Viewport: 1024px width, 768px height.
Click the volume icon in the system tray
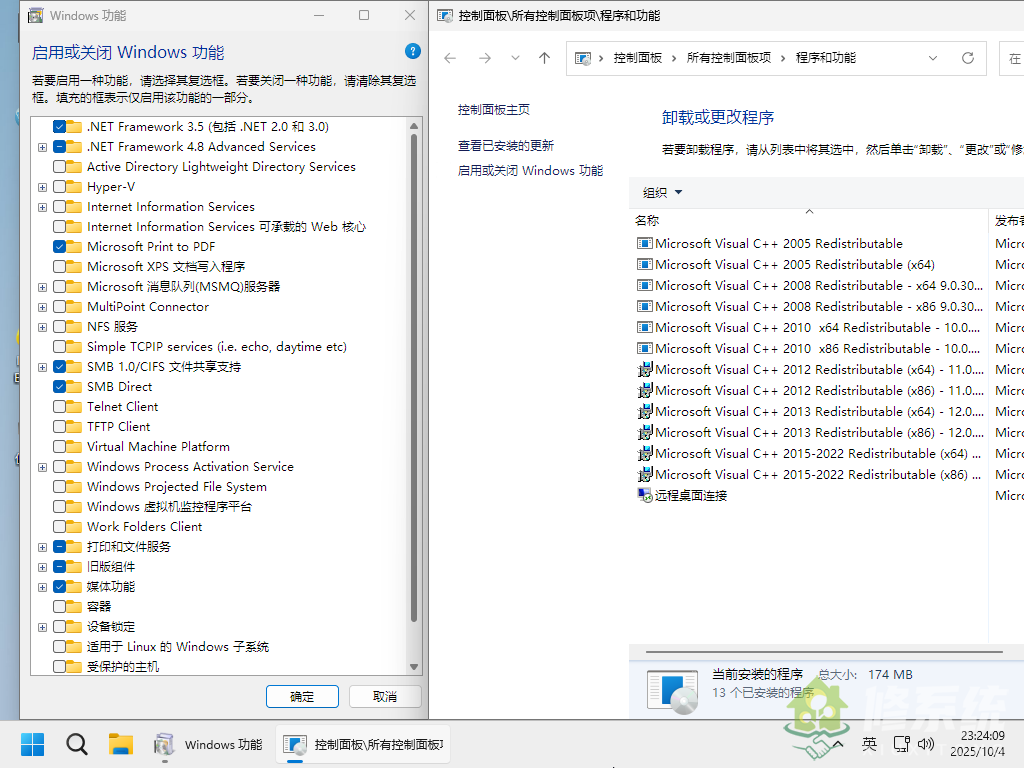(925, 744)
